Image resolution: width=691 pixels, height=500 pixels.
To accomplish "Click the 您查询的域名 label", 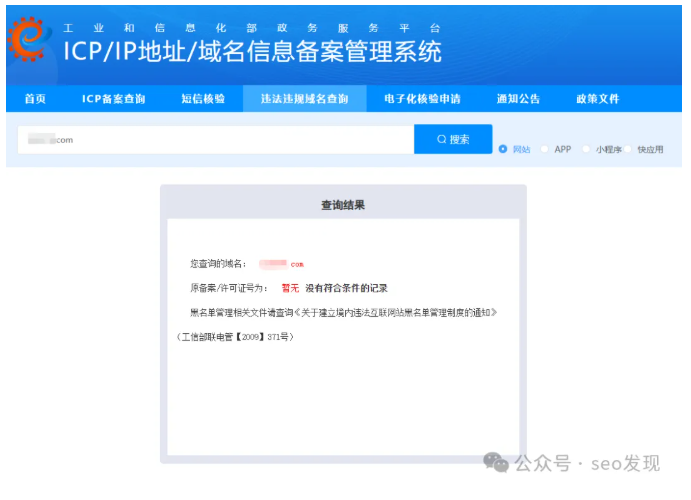I will click(x=218, y=264).
